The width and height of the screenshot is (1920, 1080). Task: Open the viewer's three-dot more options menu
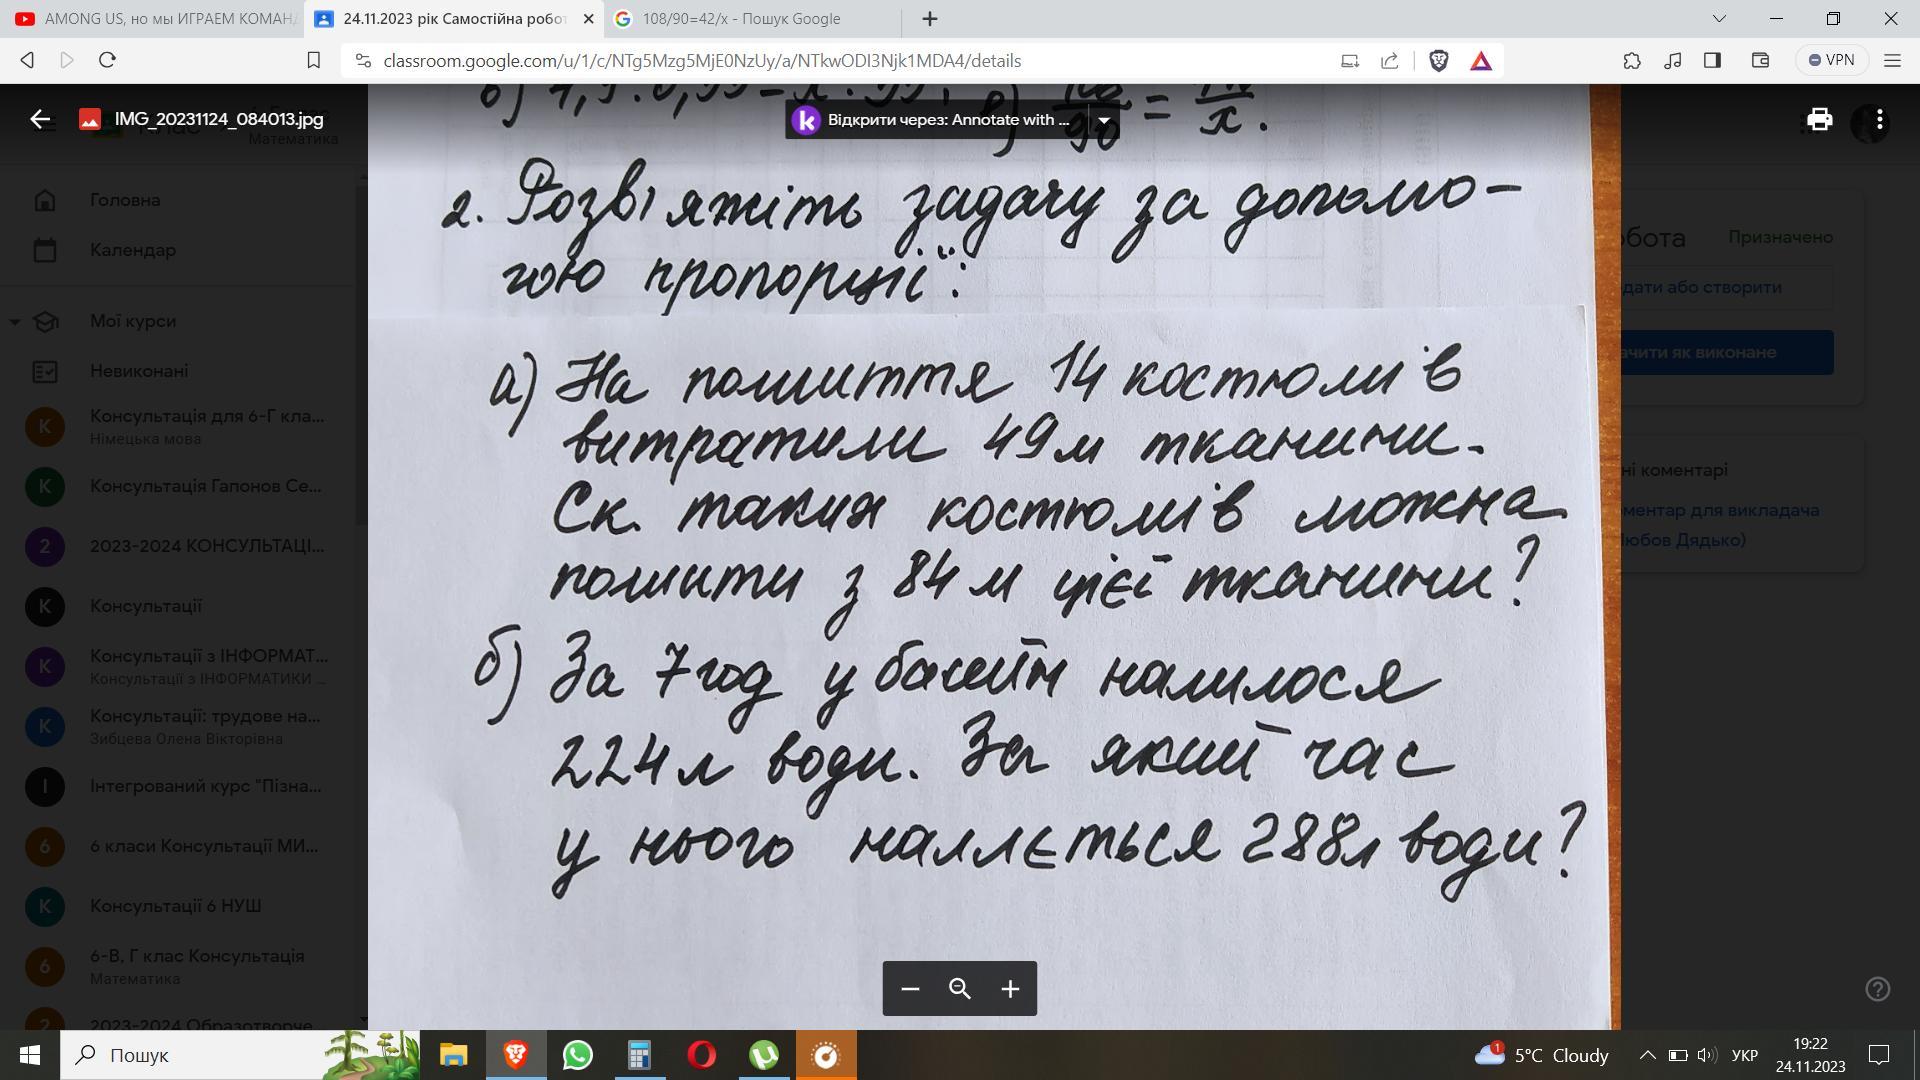point(1880,120)
